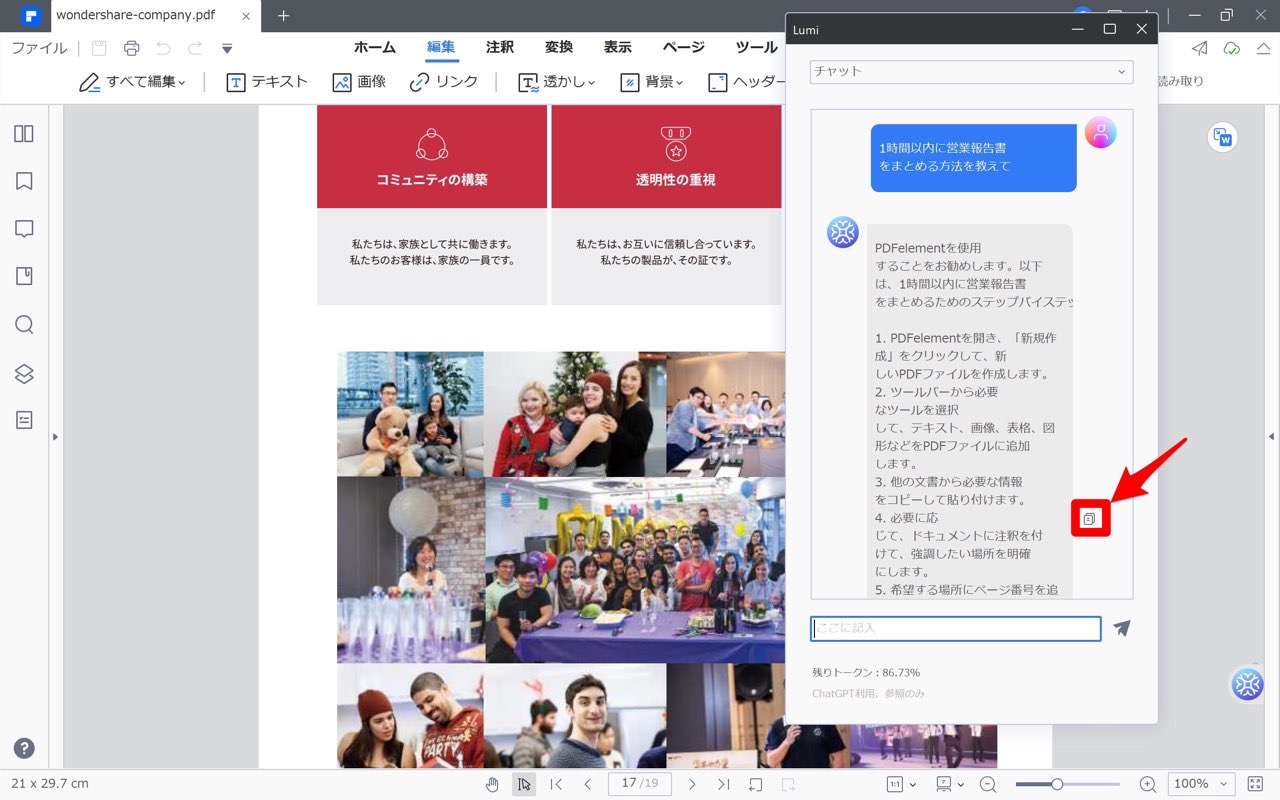Open the ファイル menu
Image resolution: width=1280 pixels, height=800 pixels.
(39, 48)
